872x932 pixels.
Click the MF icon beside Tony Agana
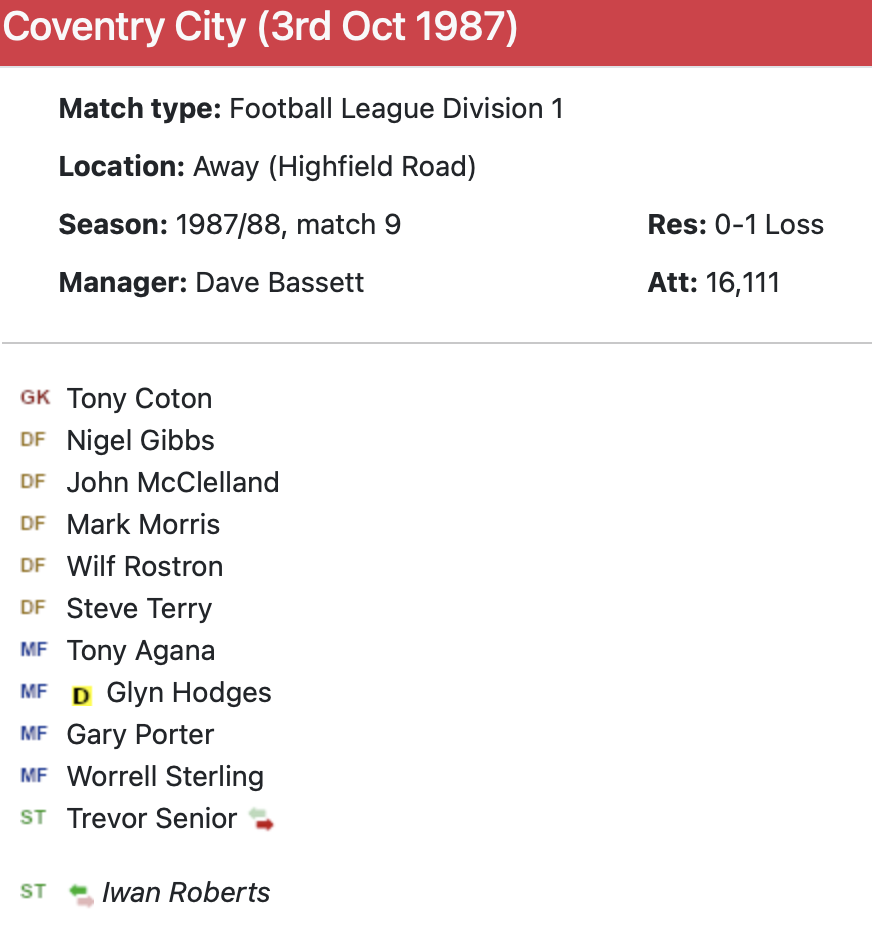point(34,650)
